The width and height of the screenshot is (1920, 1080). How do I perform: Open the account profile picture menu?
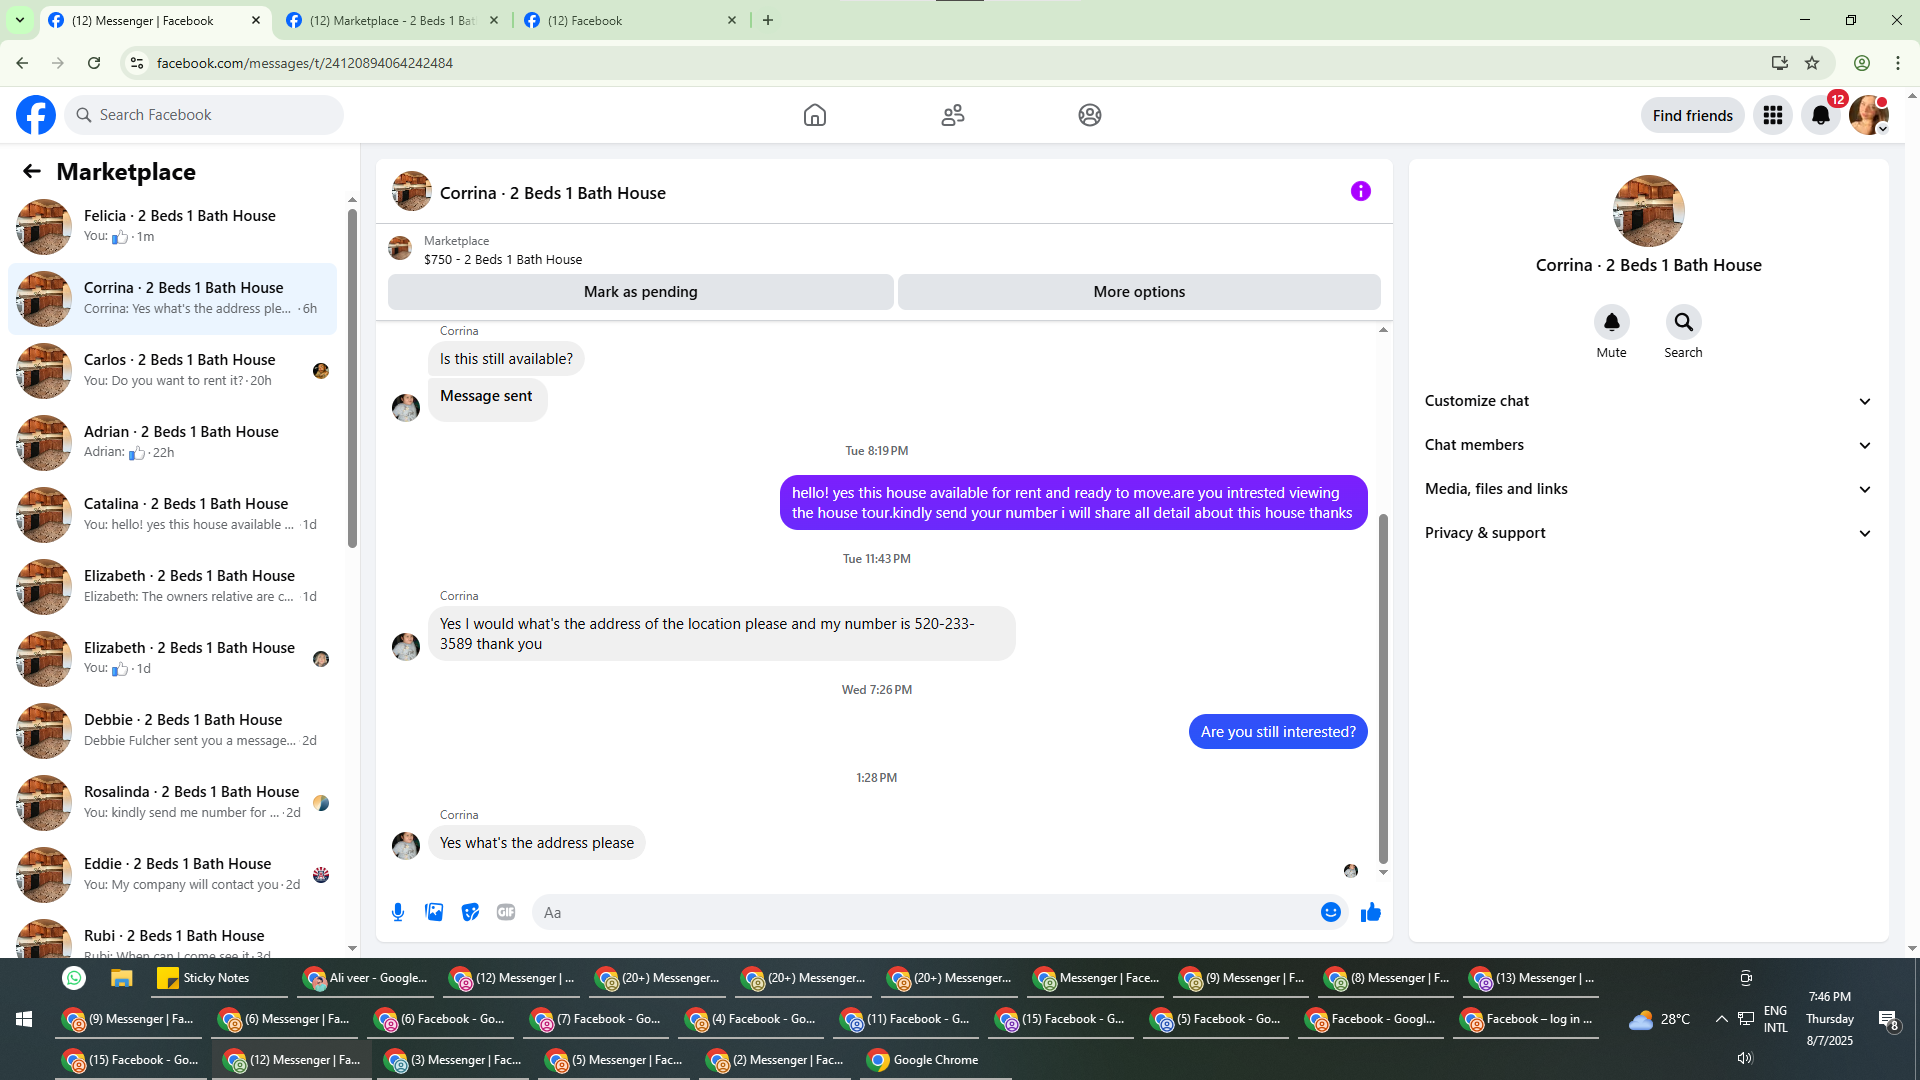tap(1869, 115)
